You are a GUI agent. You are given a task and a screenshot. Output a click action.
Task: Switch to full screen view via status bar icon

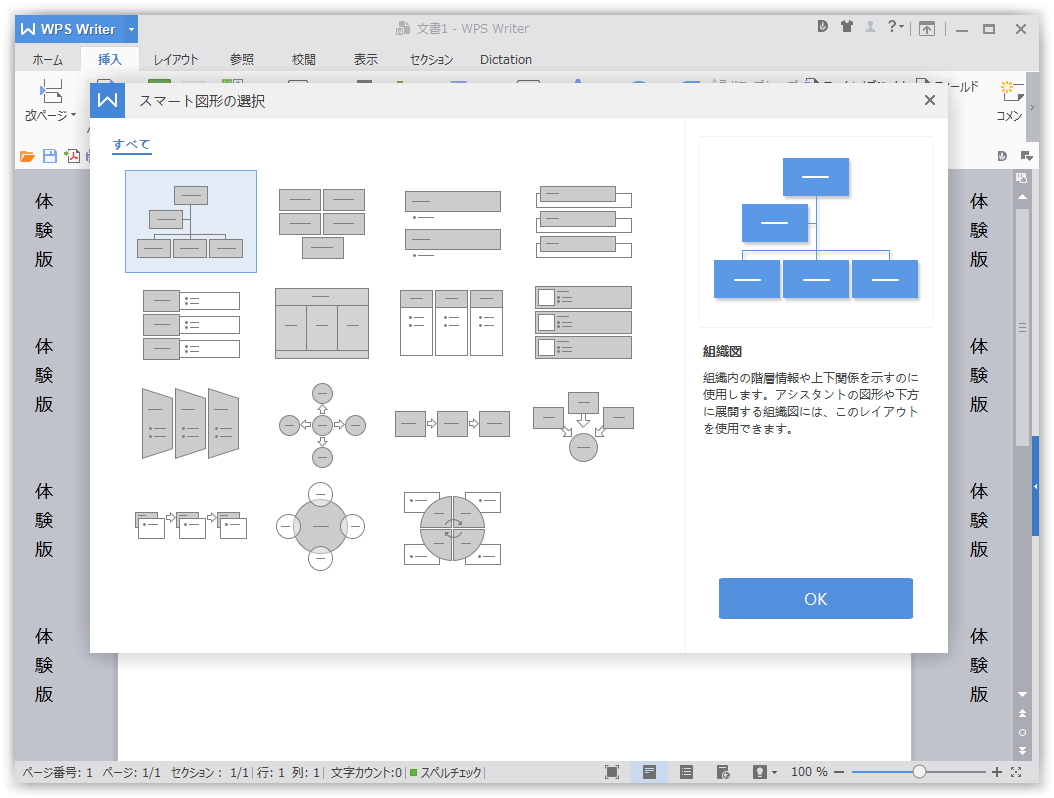tap(613, 771)
